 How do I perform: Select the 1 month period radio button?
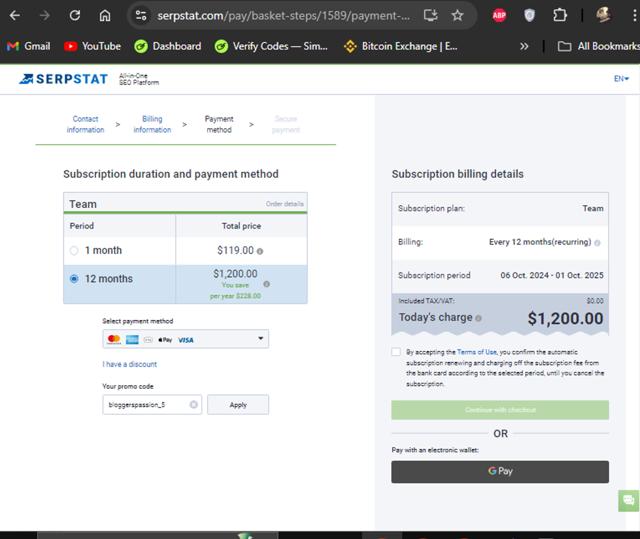[74, 251]
